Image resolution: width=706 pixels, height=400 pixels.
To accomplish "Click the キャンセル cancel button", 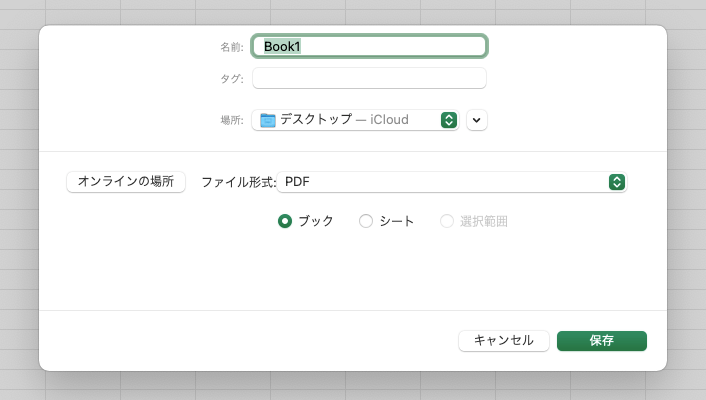I will [503, 341].
